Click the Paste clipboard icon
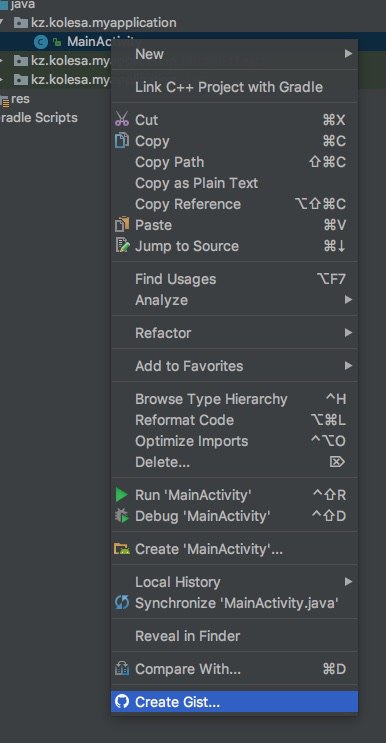The width and height of the screenshot is (386, 743). tap(122, 224)
